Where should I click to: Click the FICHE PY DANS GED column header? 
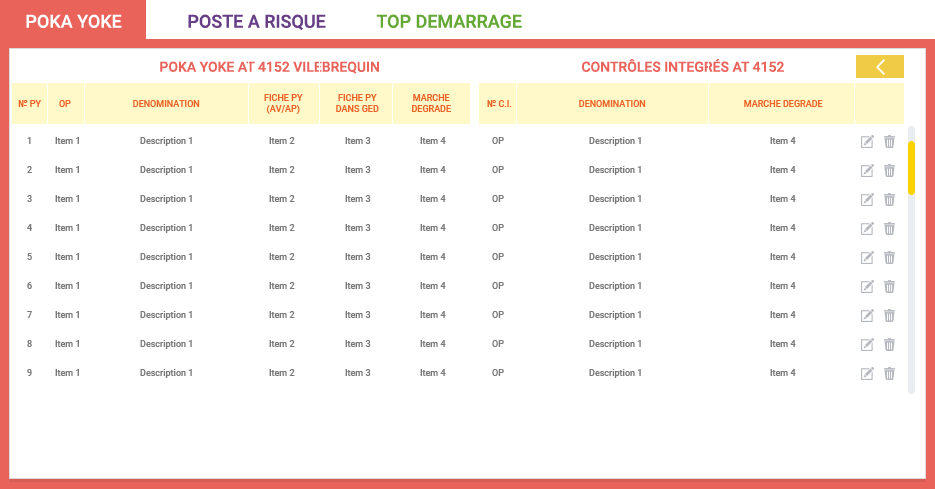click(356, 104)
